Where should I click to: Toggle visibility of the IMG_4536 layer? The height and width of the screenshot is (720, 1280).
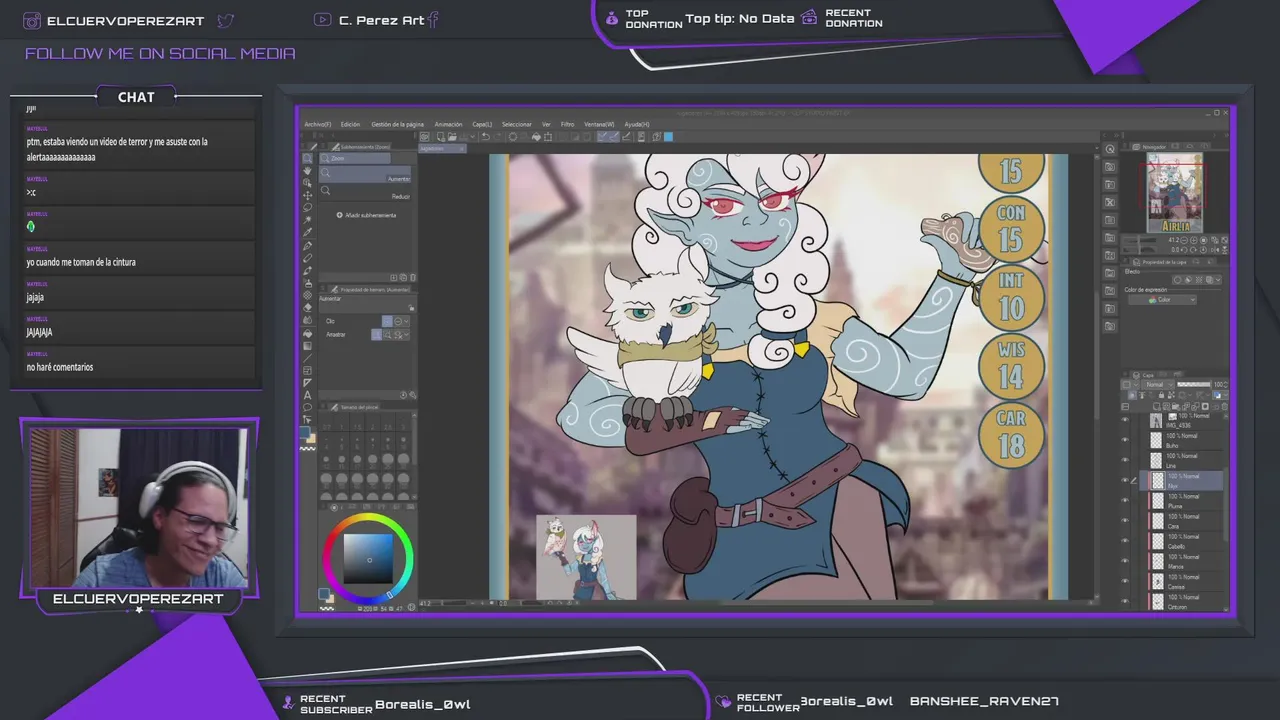click(x=1125, y=419)
